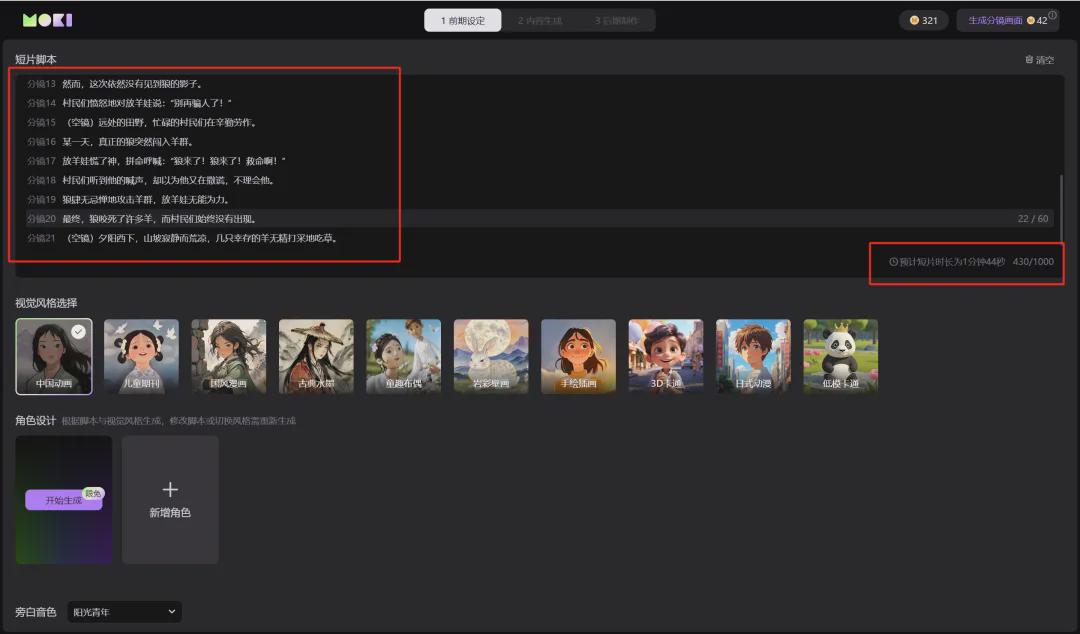Switch to the 2 内容生成 tab

tap(540, 19)
